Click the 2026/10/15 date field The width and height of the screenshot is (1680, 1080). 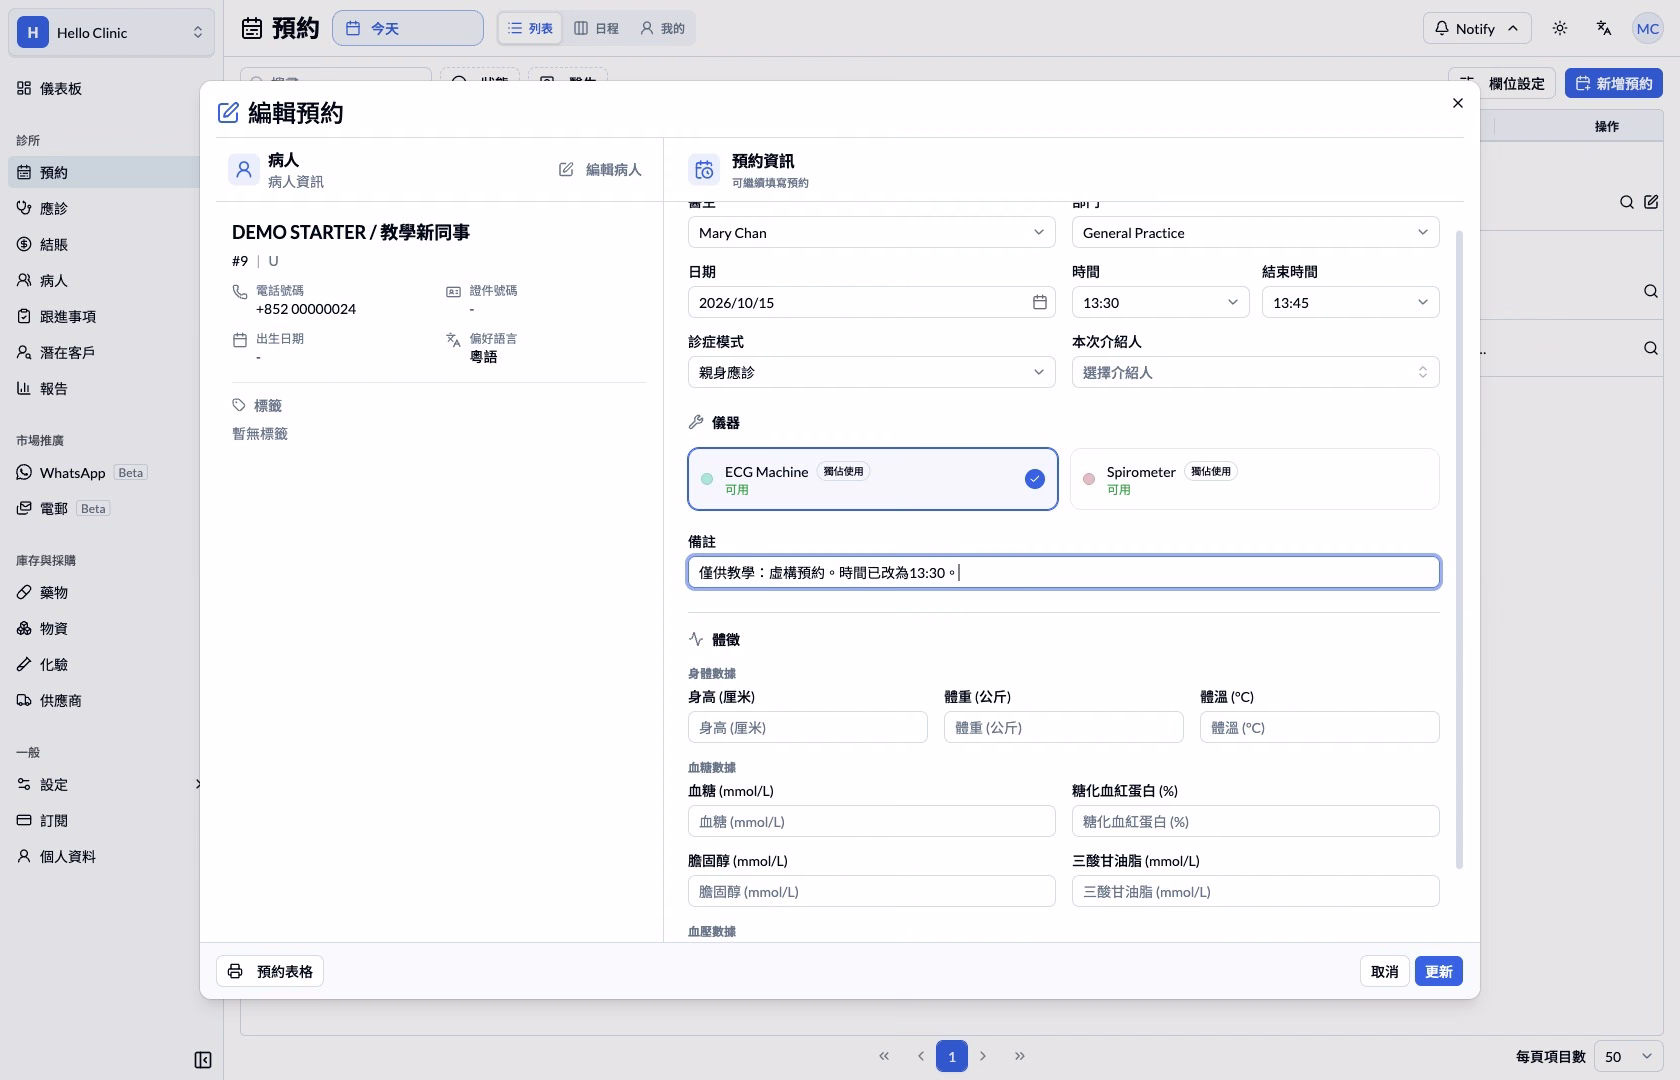point(871,302)
